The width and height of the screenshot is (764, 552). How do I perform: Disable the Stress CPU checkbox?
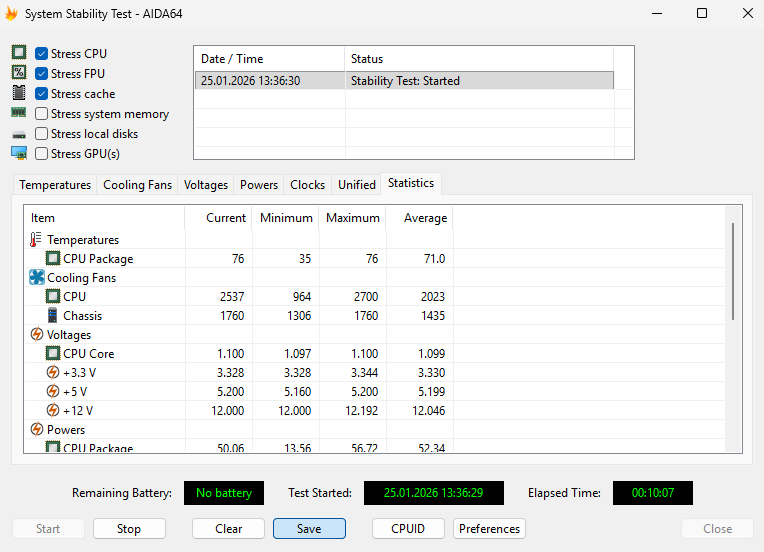click(x=42, y=54)
